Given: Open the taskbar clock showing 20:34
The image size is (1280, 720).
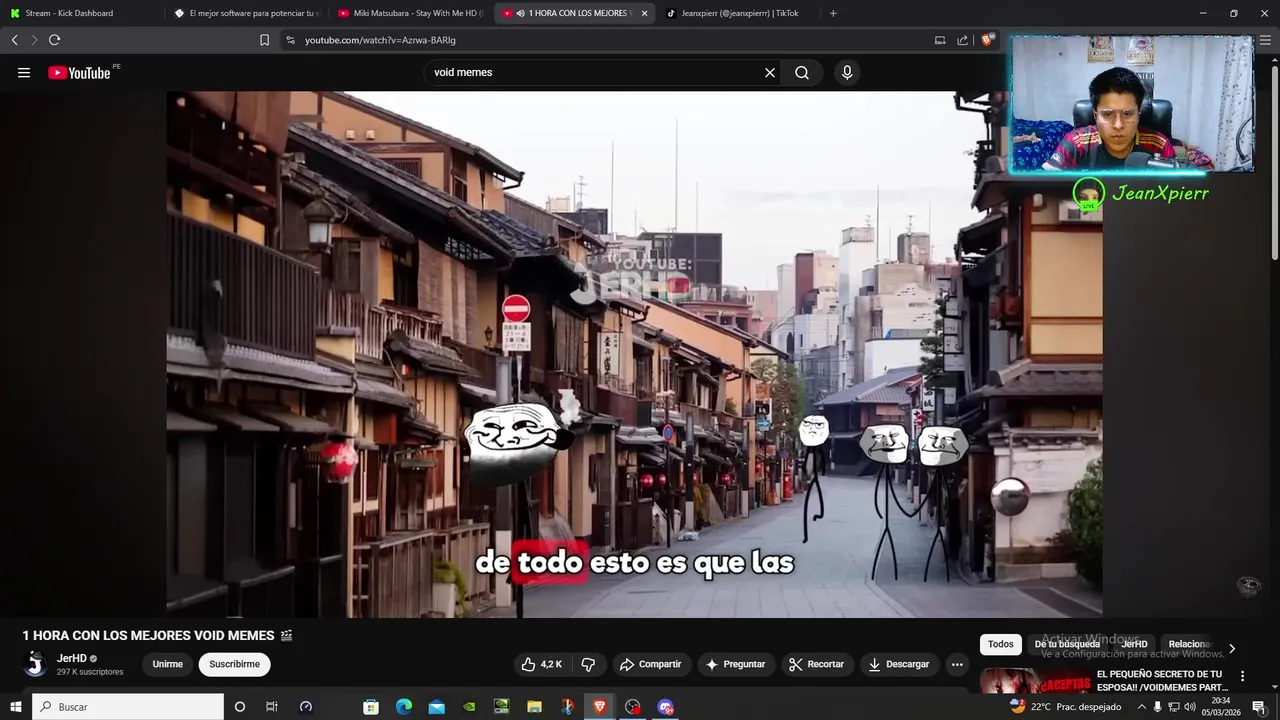Looking at the screenshot, I should pyautogui.click(x=1221, y=707).
